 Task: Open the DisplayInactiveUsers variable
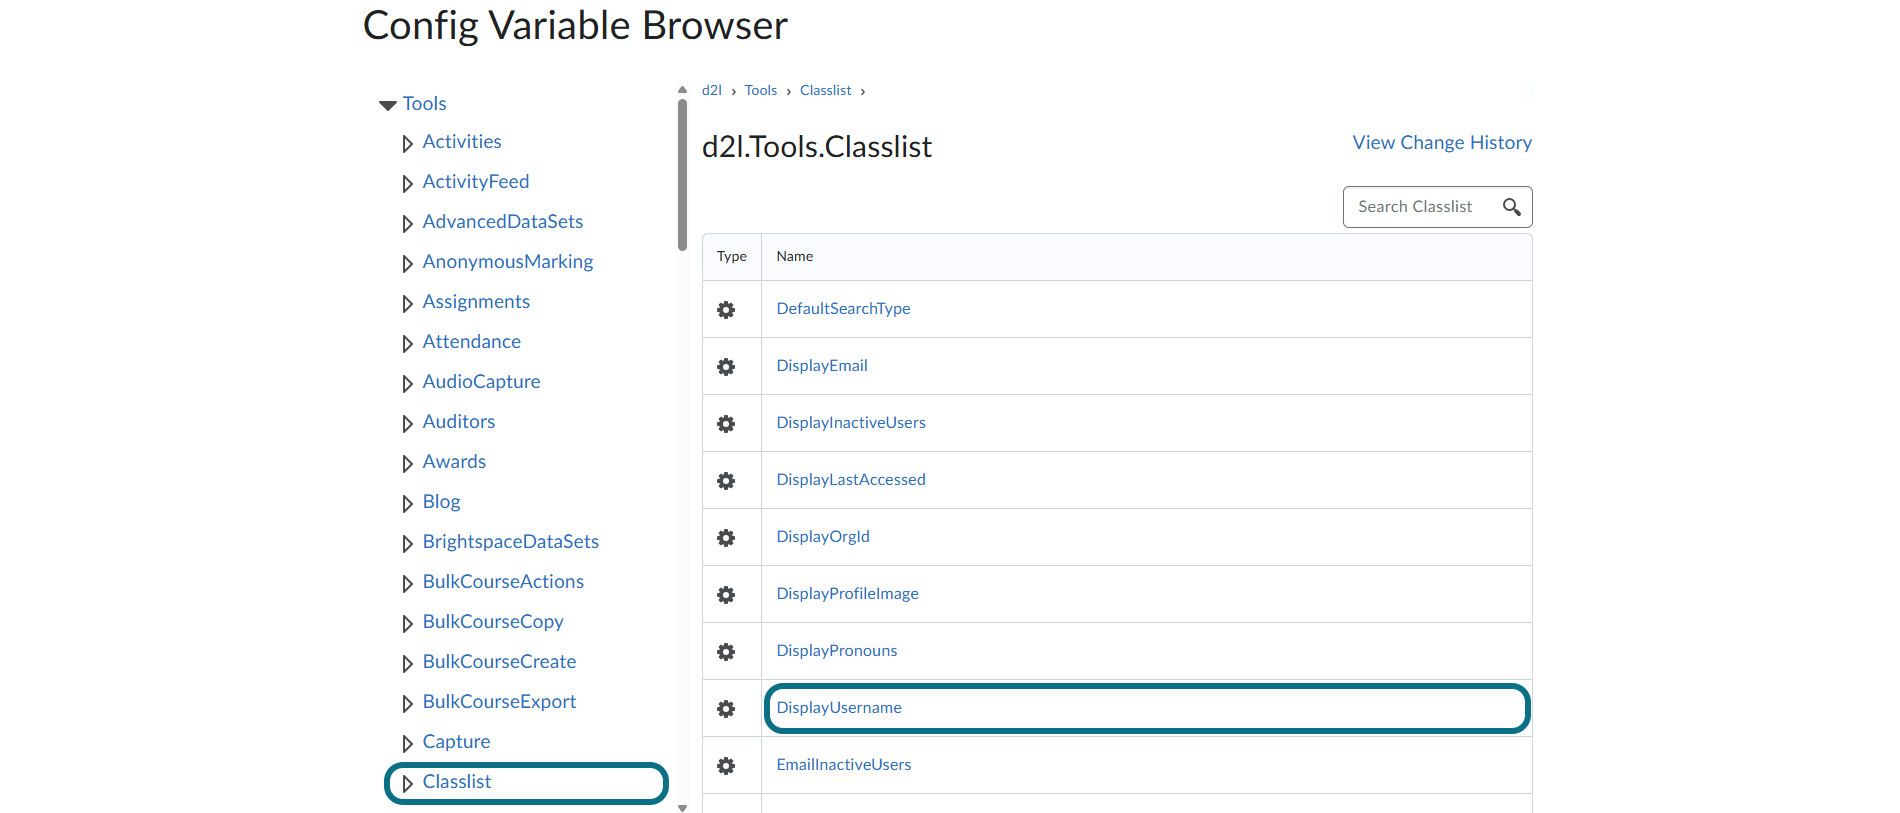click(851, 423)
